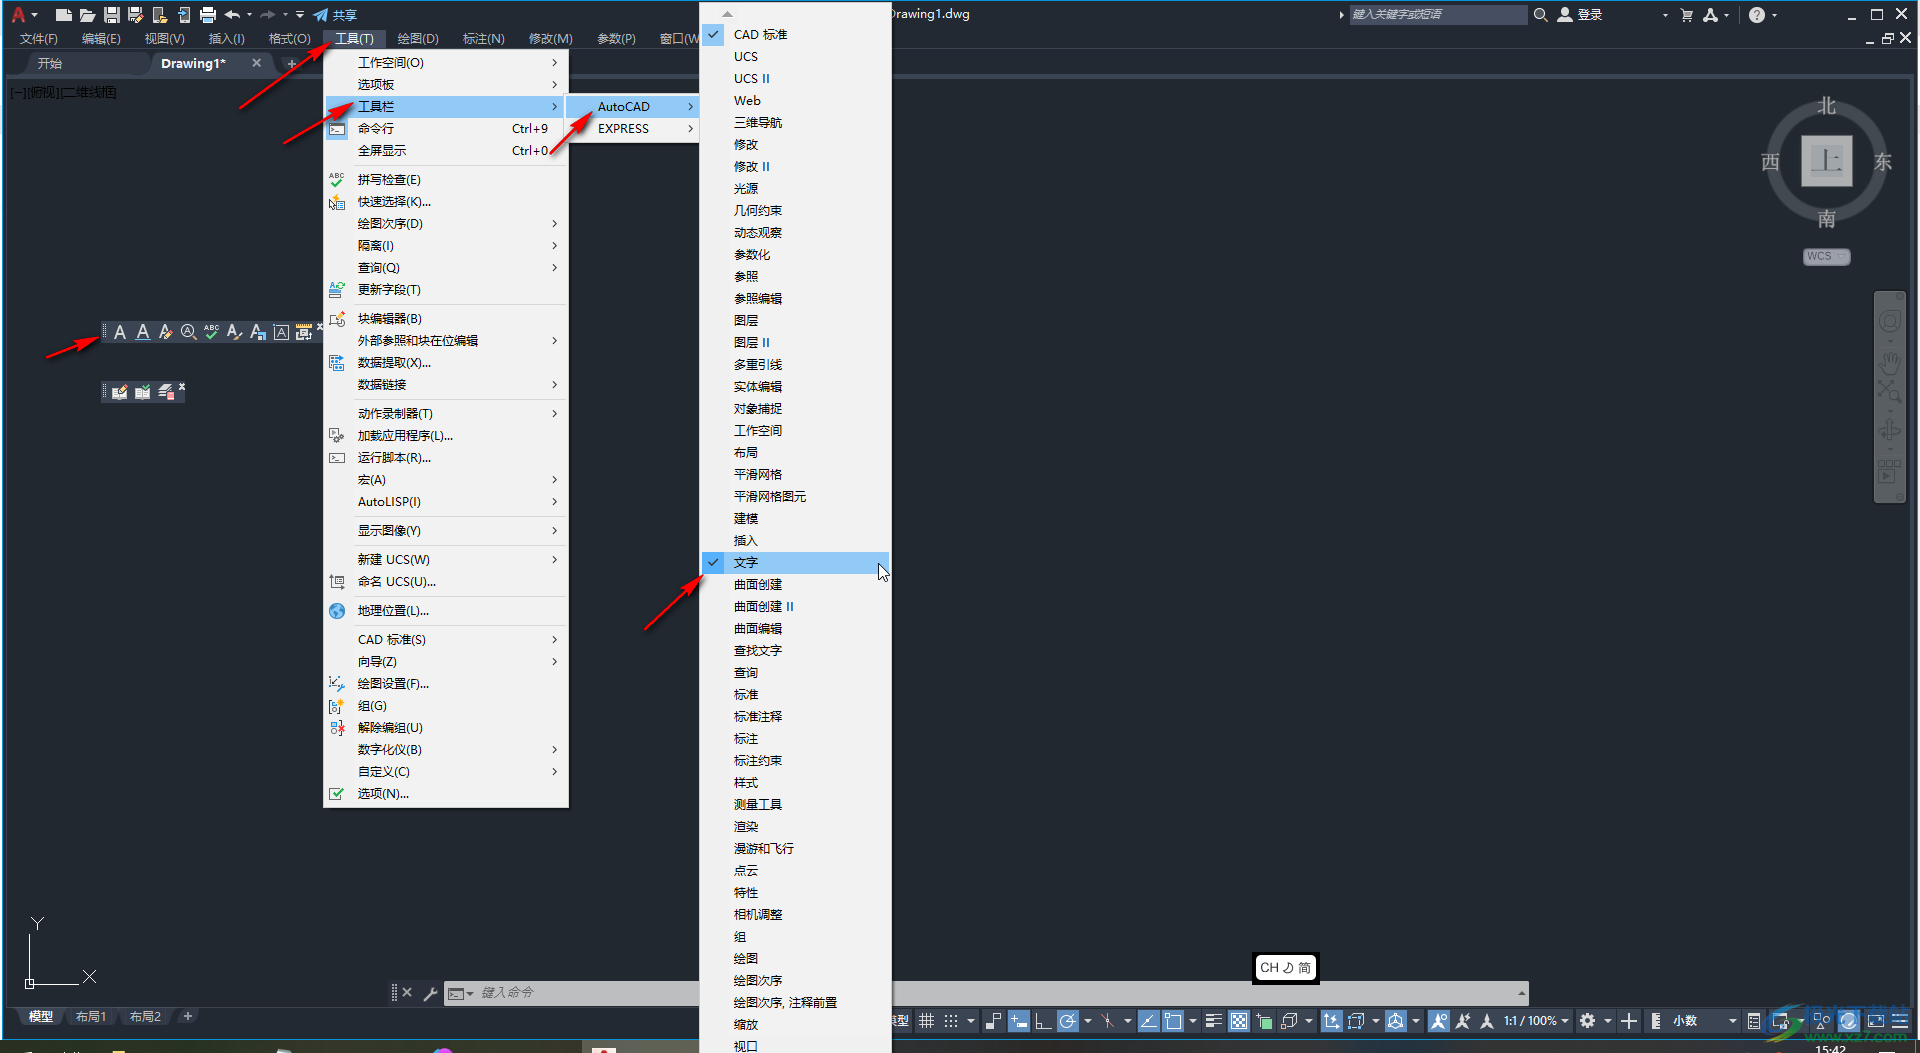Select 快速选择(K)... menu entry
The height and width of the screenshot is (1053, 1920).
[x=446, y=202]
